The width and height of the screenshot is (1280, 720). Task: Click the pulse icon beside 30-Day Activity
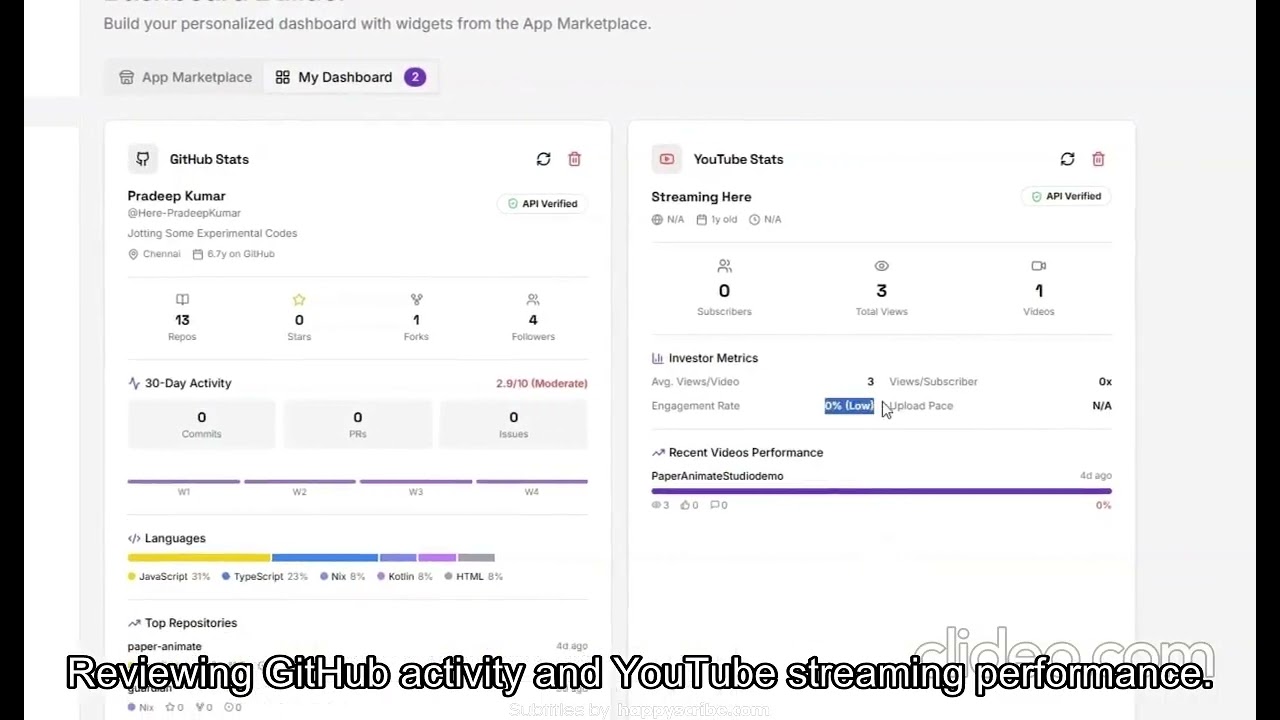[x=134, y=383]
